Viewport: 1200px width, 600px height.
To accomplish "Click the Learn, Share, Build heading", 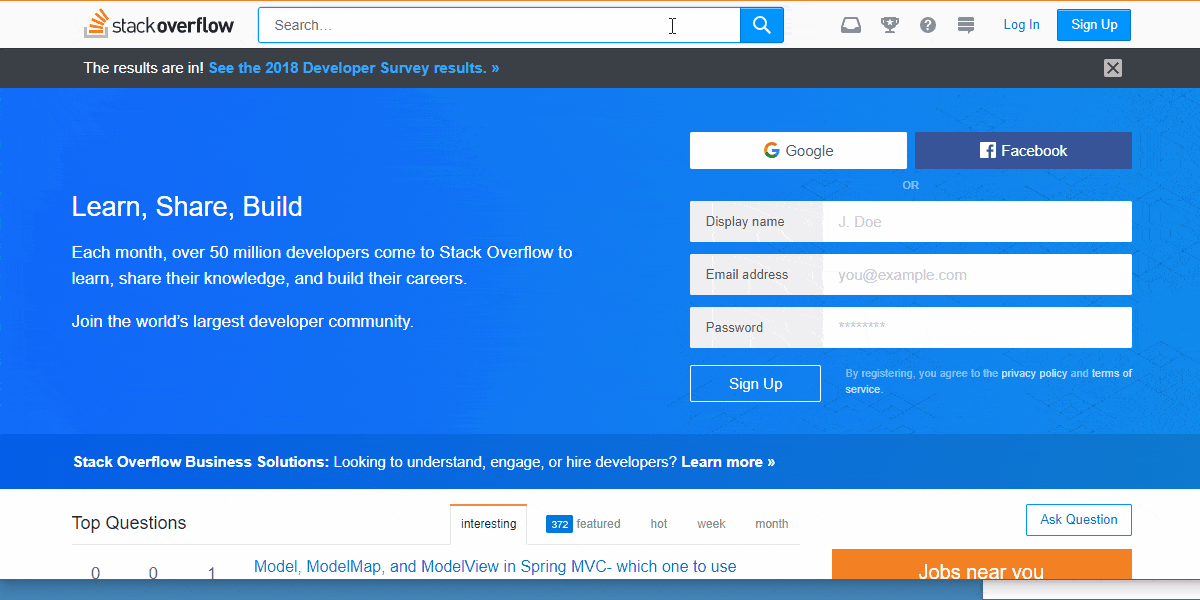I will coord(187,207).
